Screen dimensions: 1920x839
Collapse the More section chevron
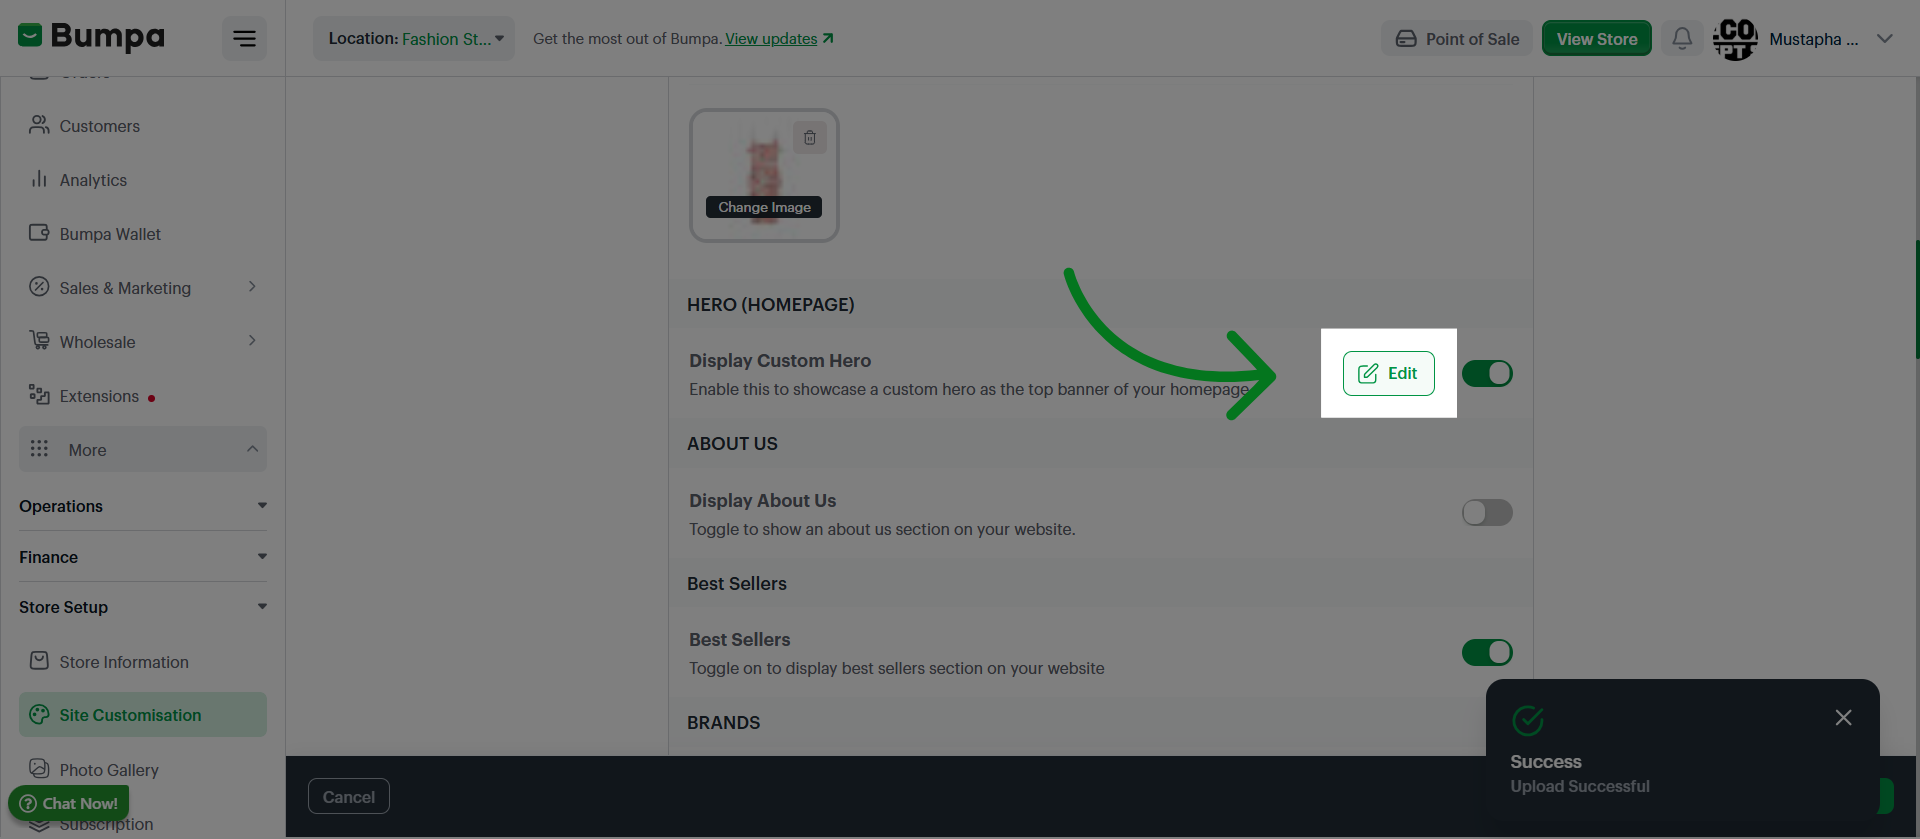pyautogui.click(x=252, y=449)
